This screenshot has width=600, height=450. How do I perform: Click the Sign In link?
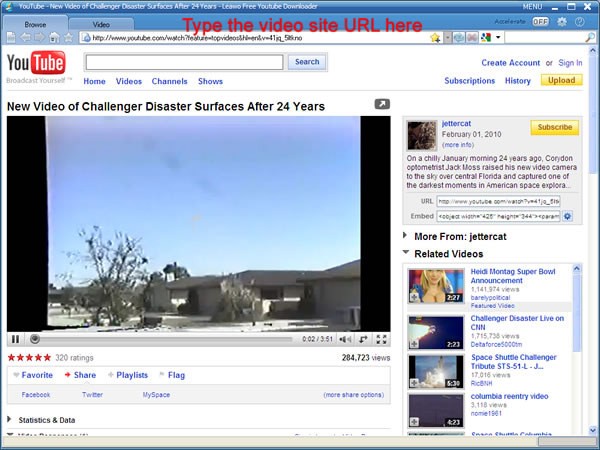tap(570, 63)
